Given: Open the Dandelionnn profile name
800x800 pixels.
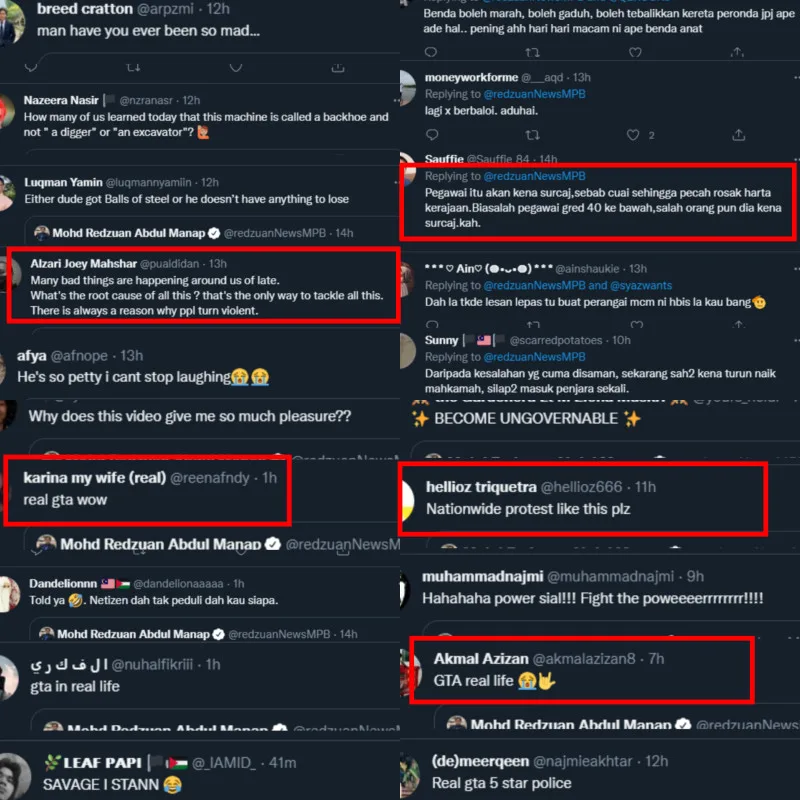Looking at the screenshot, I should [x=63, y=583].
